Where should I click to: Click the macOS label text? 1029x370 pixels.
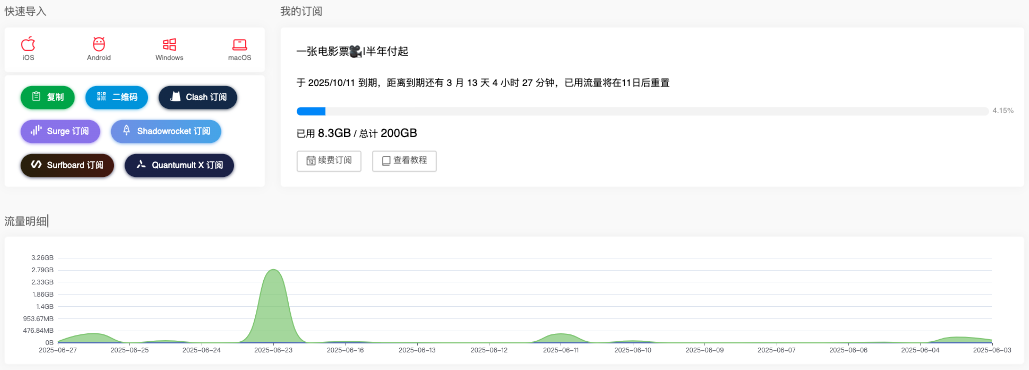coord(240,58)
